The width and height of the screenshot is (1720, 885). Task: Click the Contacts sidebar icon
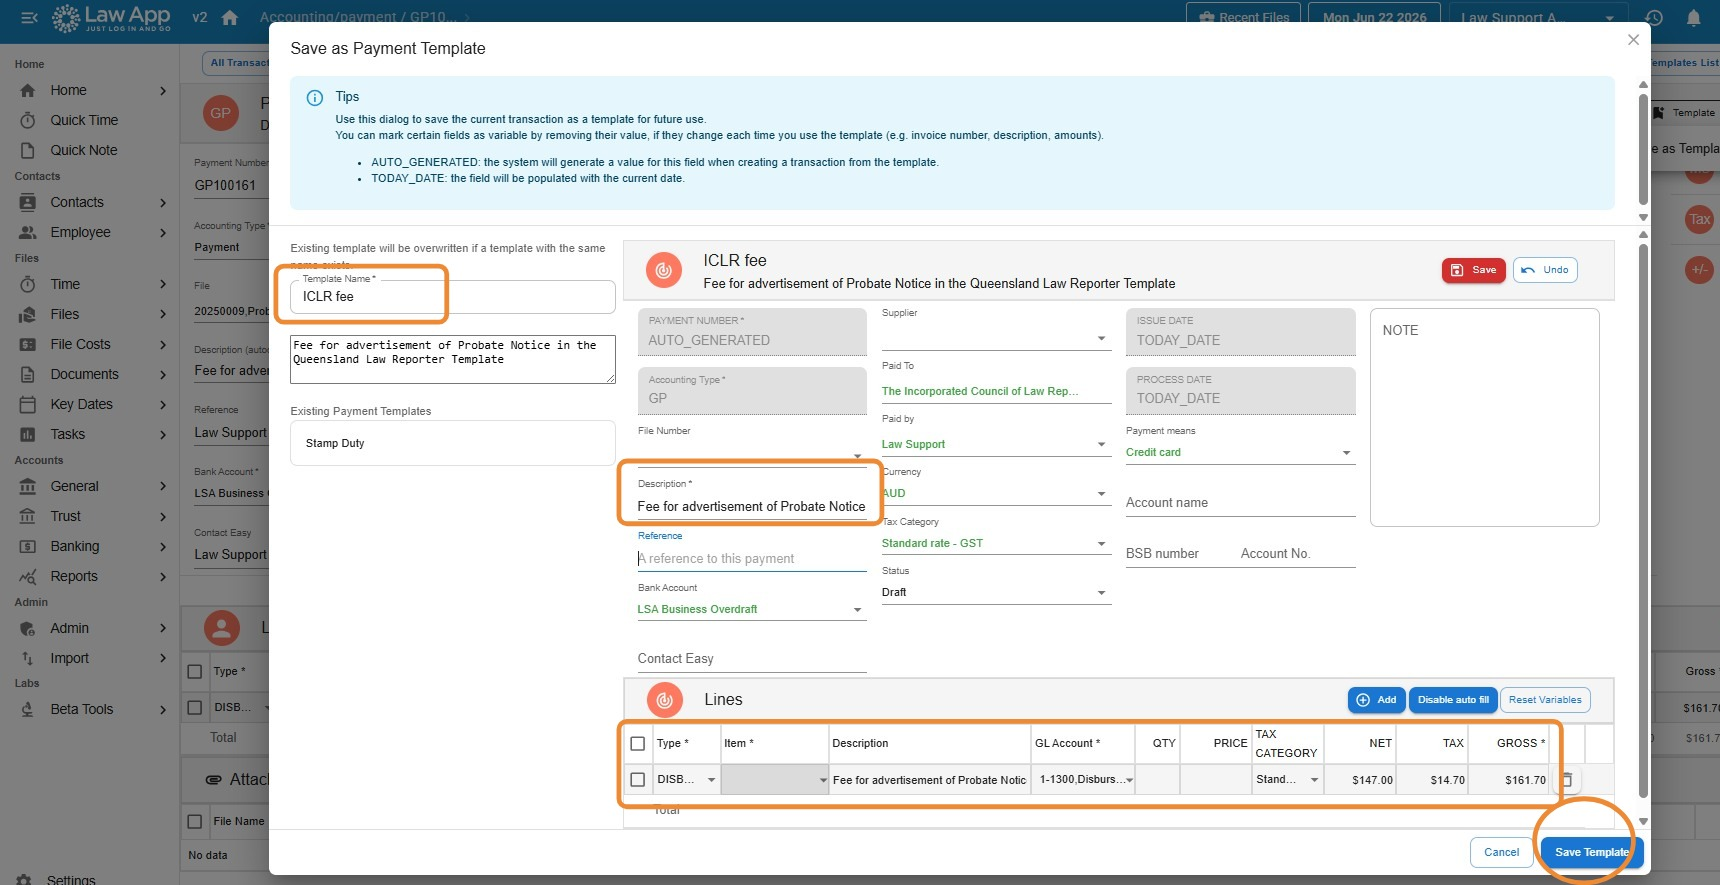click(x=28, y=202)
